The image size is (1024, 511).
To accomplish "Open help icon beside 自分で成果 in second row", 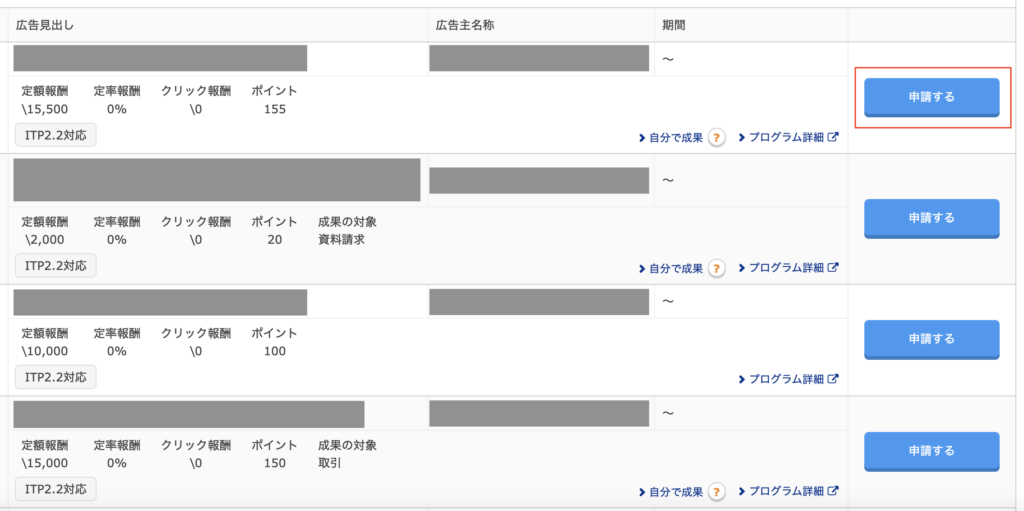I will pyautogui.click(x=716, y=268).
